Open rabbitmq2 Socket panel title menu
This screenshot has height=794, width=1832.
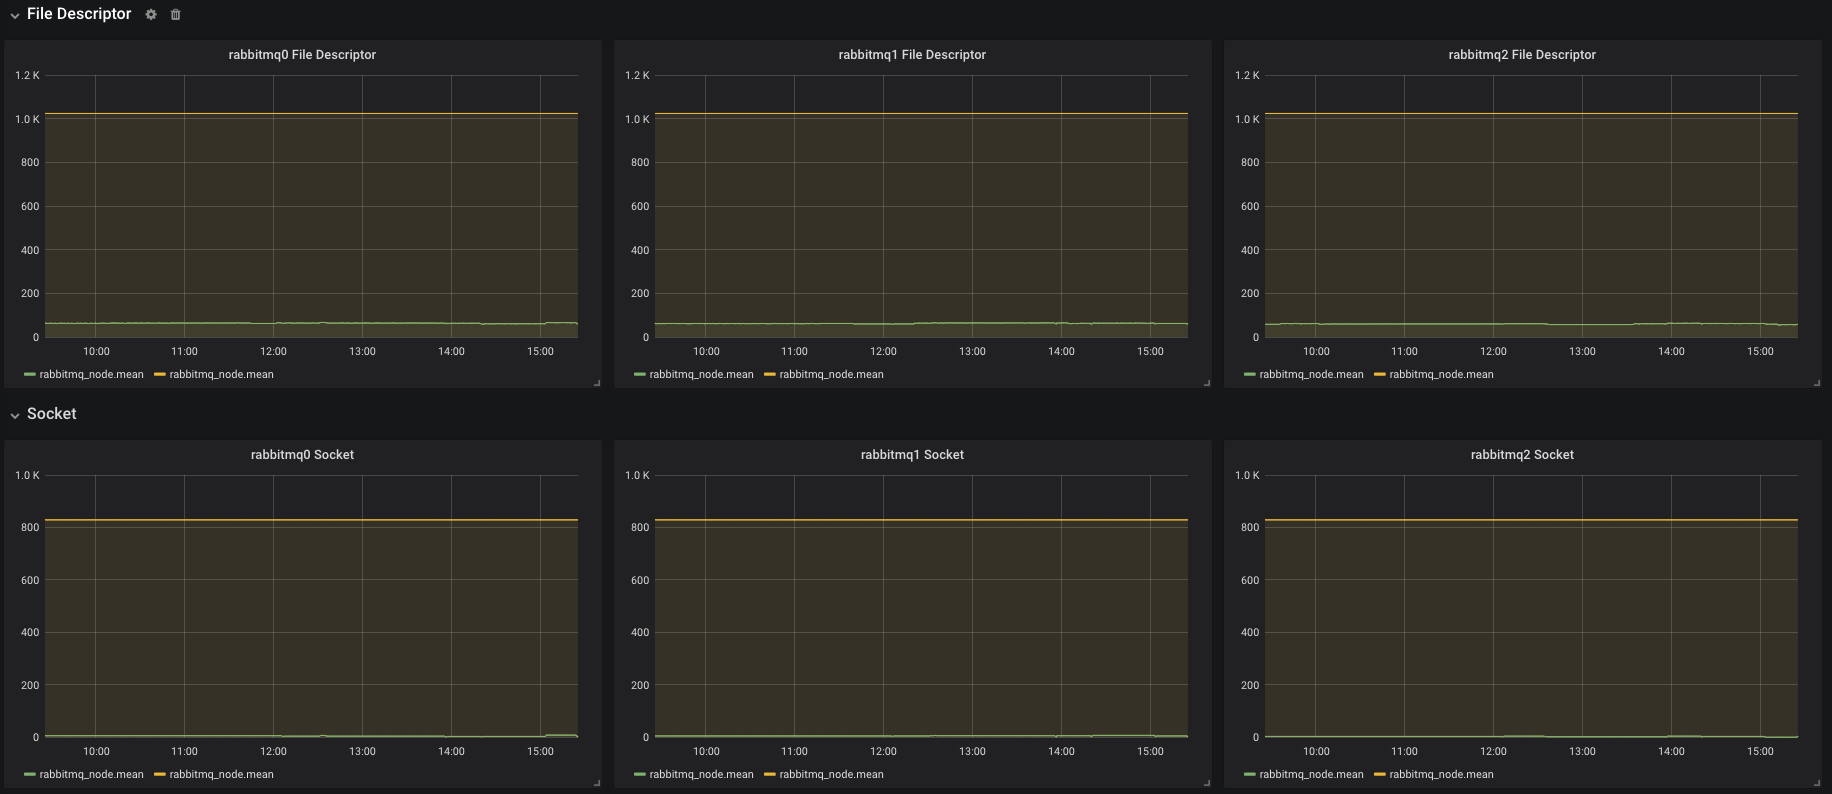tap(1522, 455)
